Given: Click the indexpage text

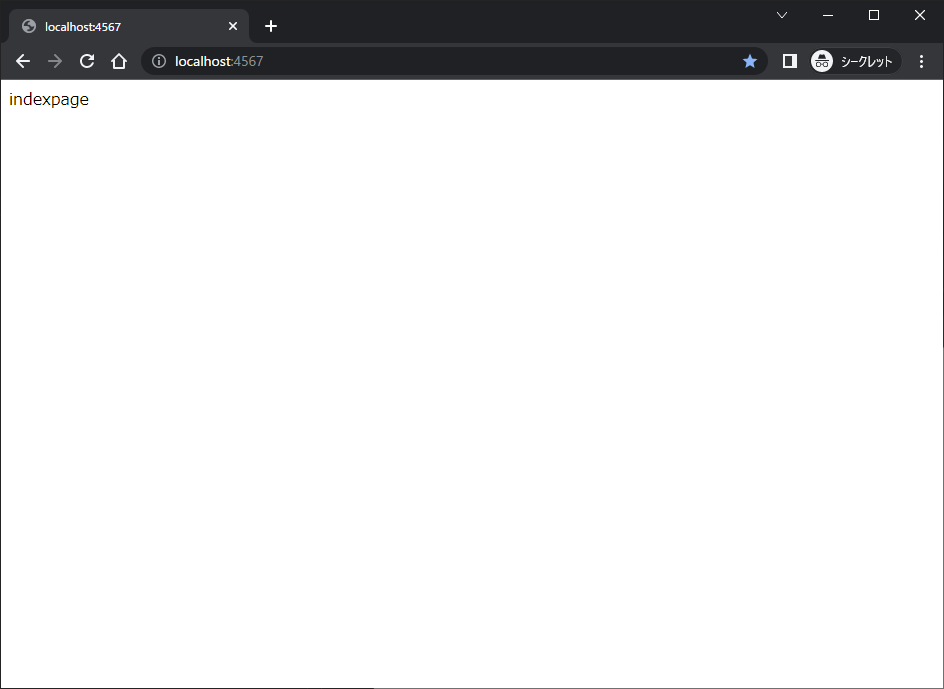Looking at the screenshot, I should pyautogui.click(x=49, y=99).
